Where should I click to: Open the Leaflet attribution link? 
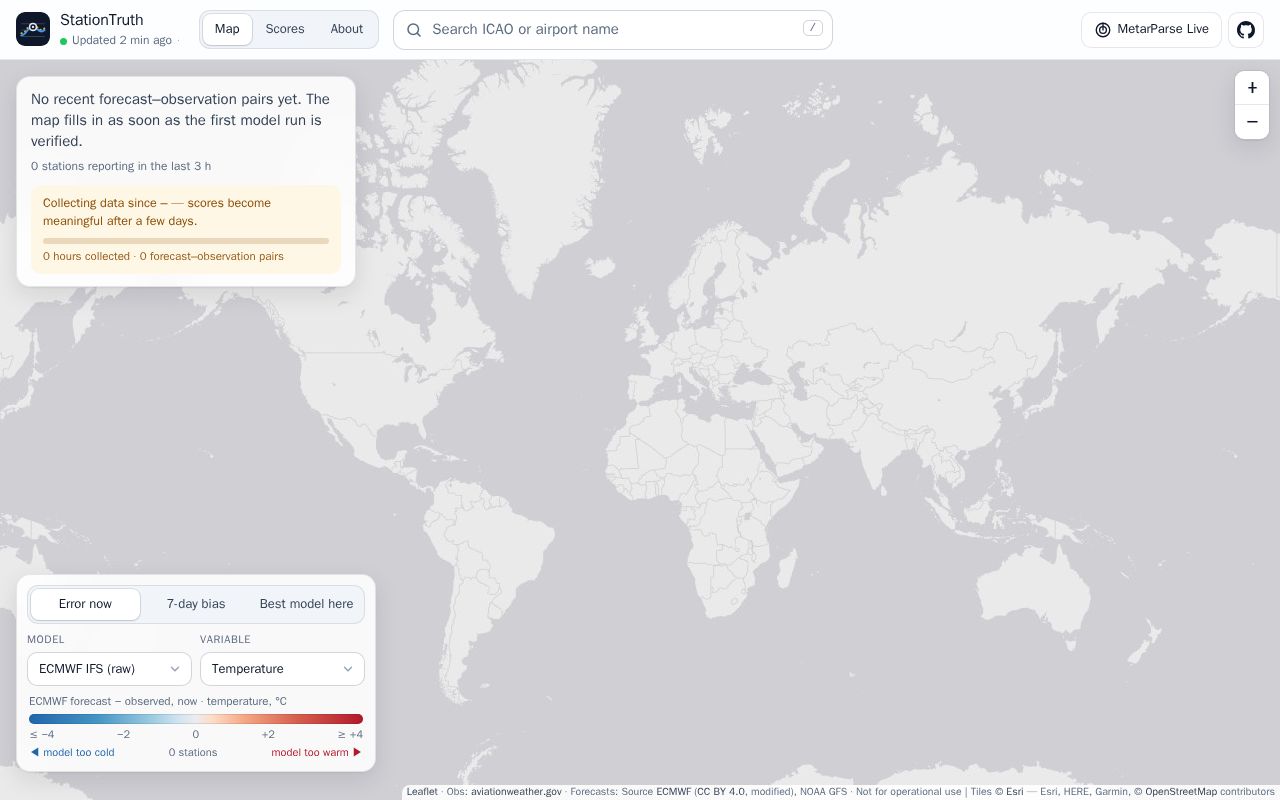click(x=422, y=791)
